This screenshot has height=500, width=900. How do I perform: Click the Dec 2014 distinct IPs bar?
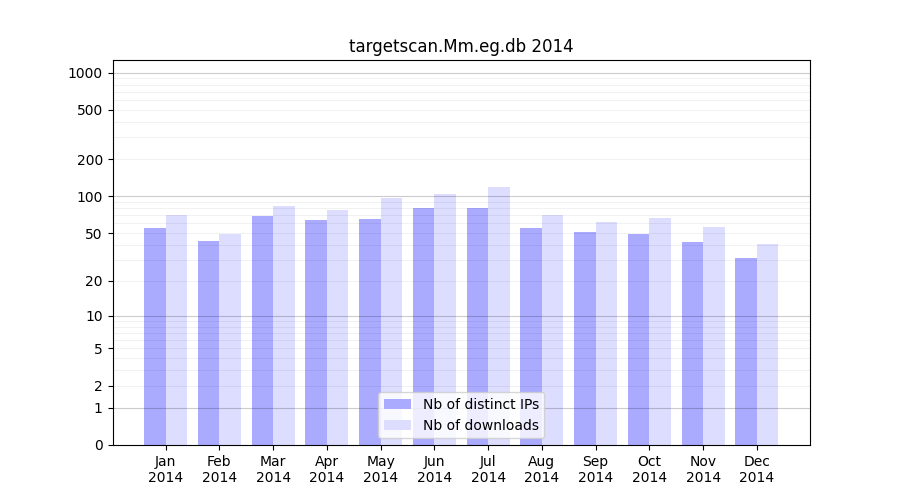click(x=746, y=350)
